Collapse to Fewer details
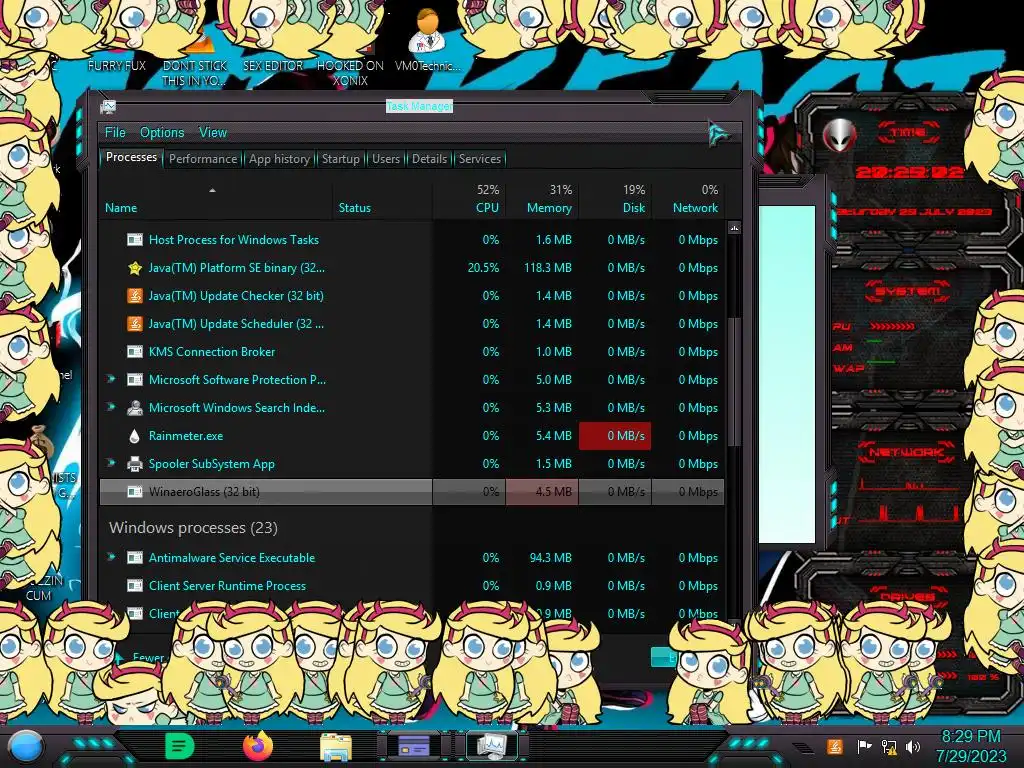This screenshot has width=1024, height=768. point(140,657)
